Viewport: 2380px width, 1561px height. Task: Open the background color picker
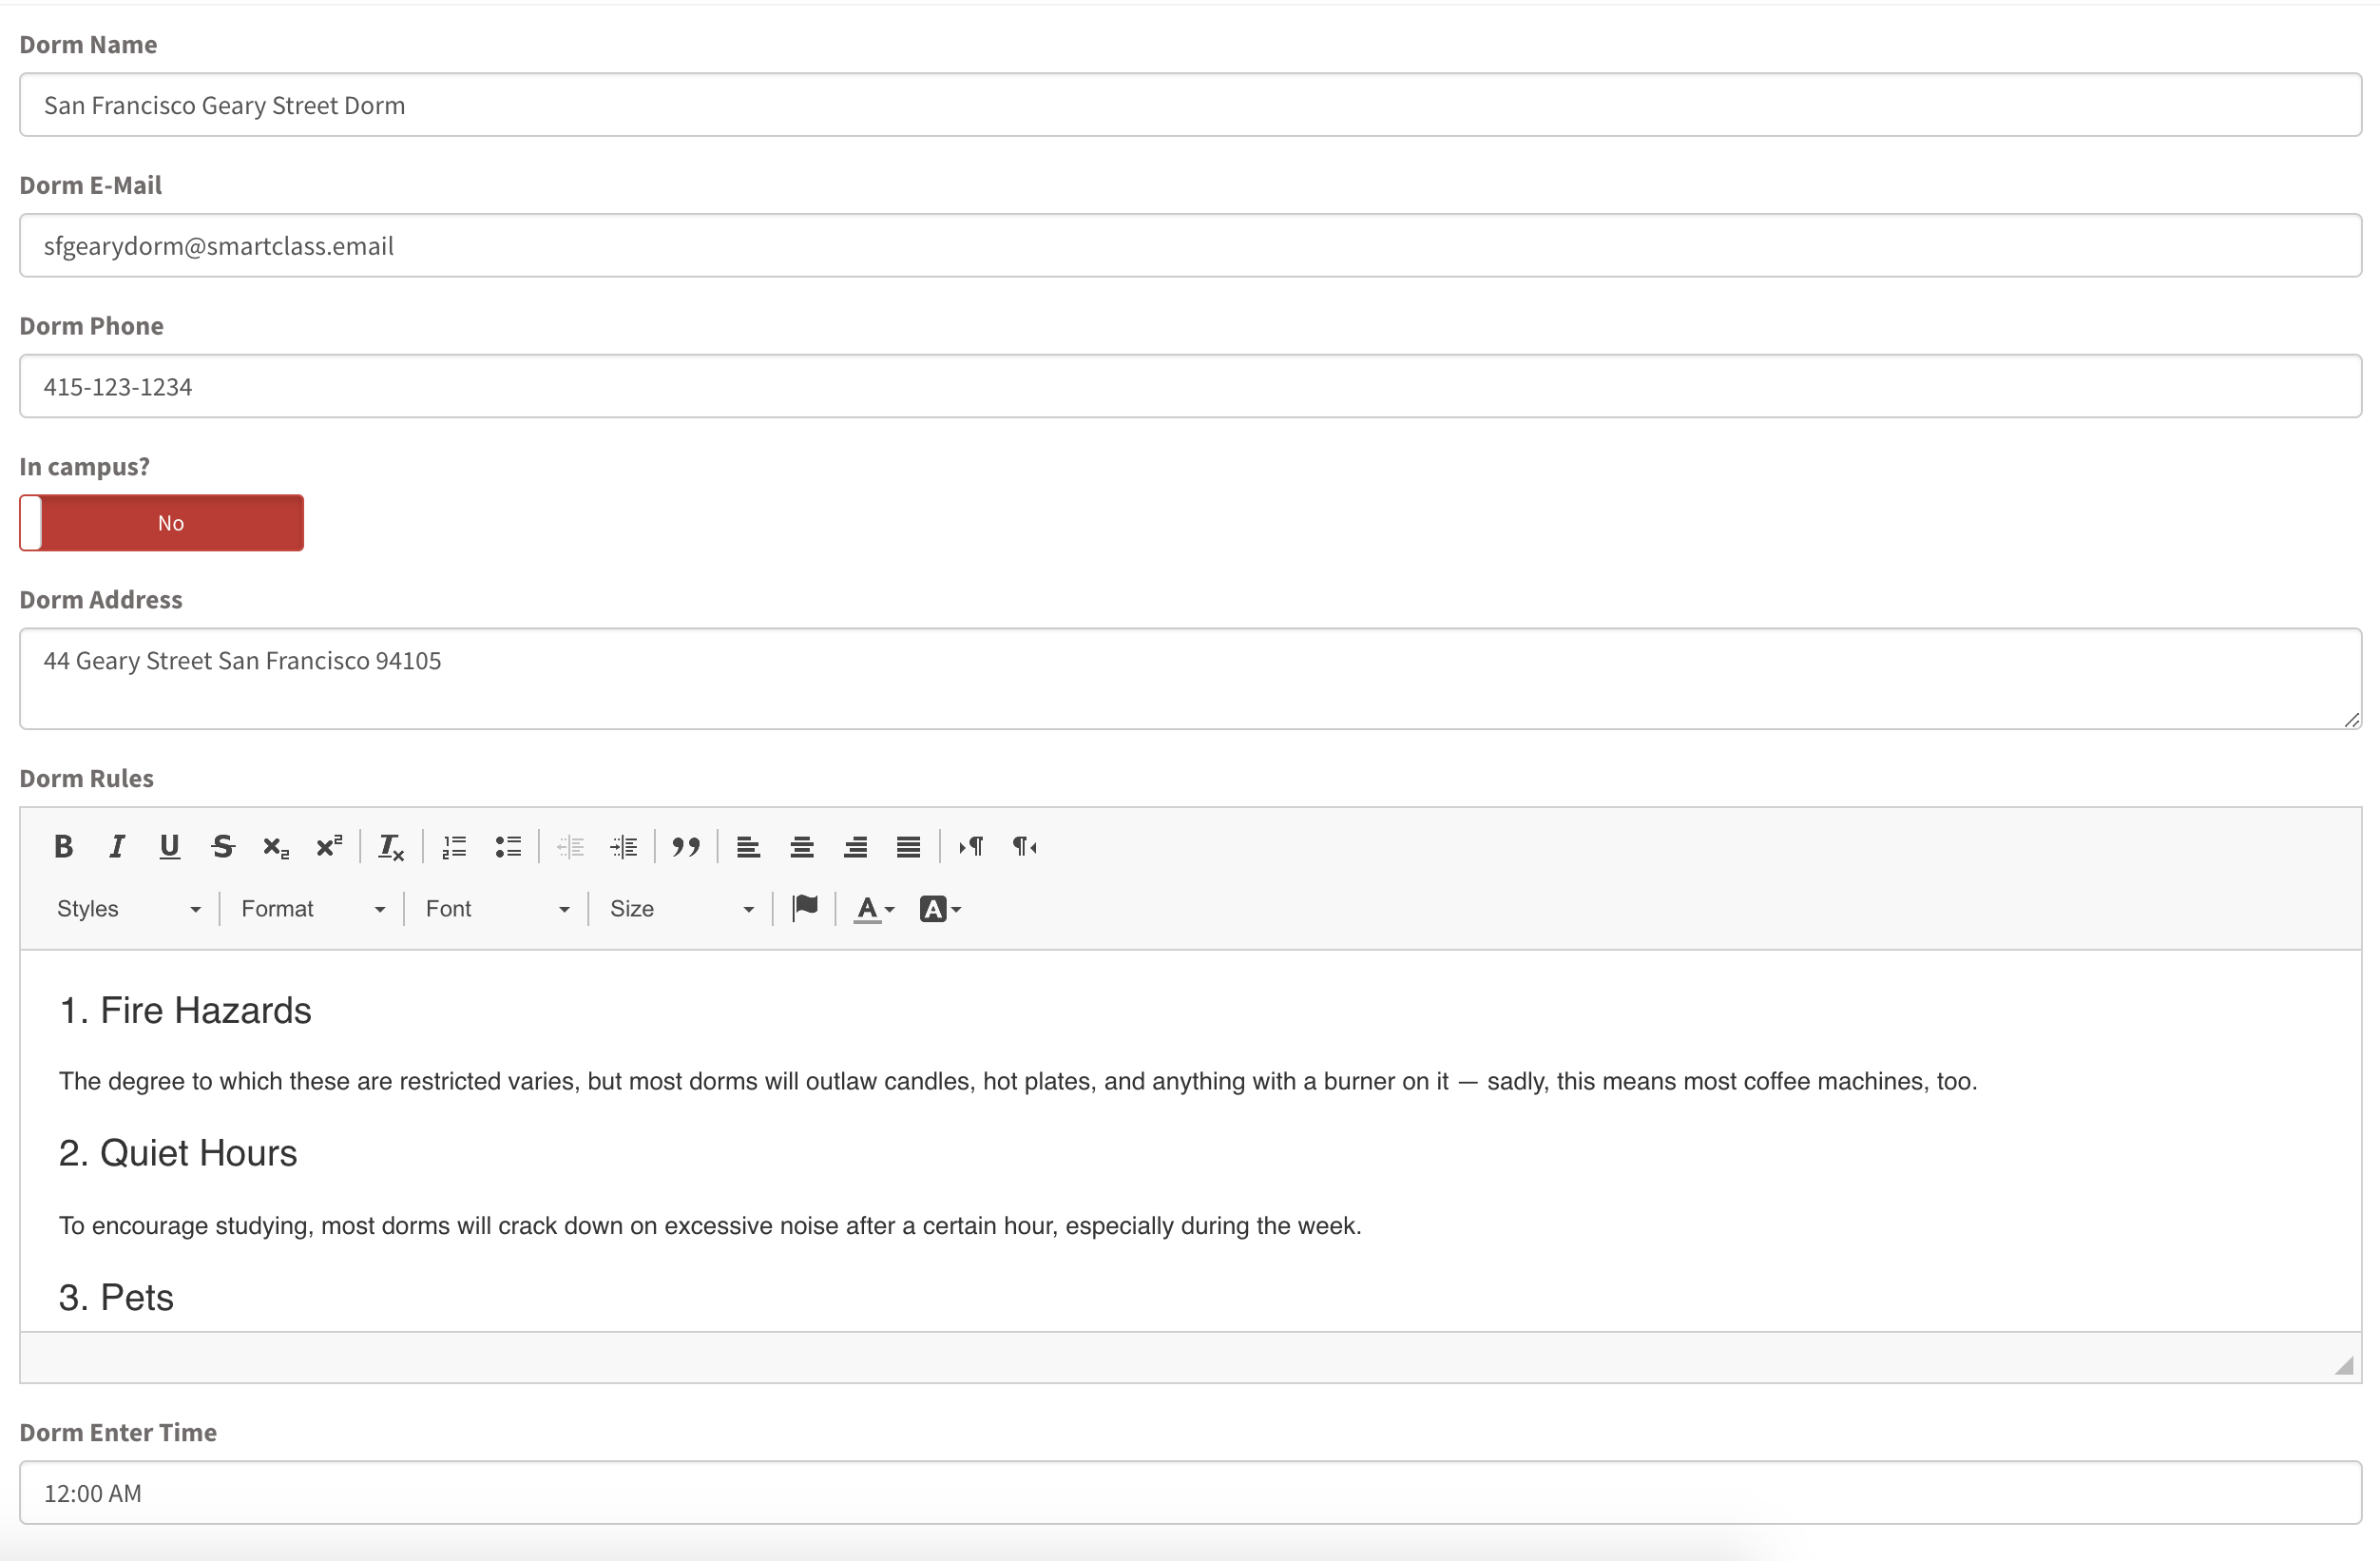[939, 909]
